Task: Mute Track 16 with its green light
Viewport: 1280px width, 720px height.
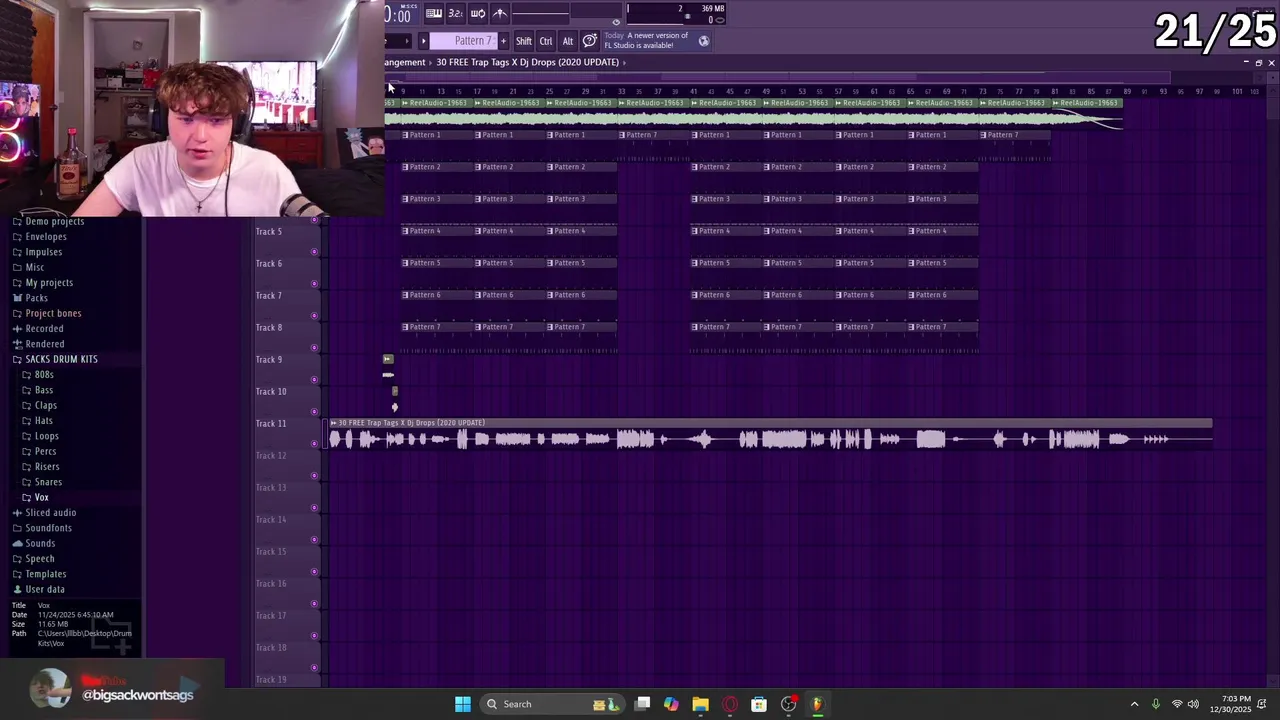Action: point(314,604)
